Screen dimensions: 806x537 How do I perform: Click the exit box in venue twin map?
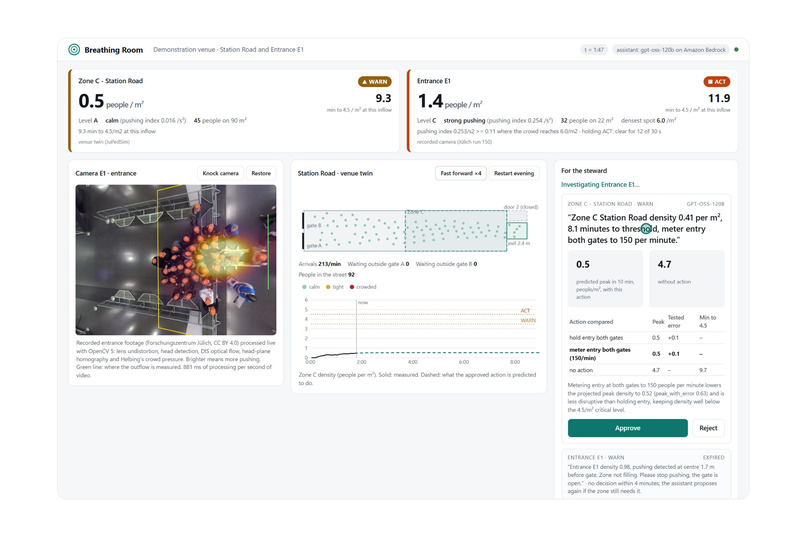tap(517, 231)
